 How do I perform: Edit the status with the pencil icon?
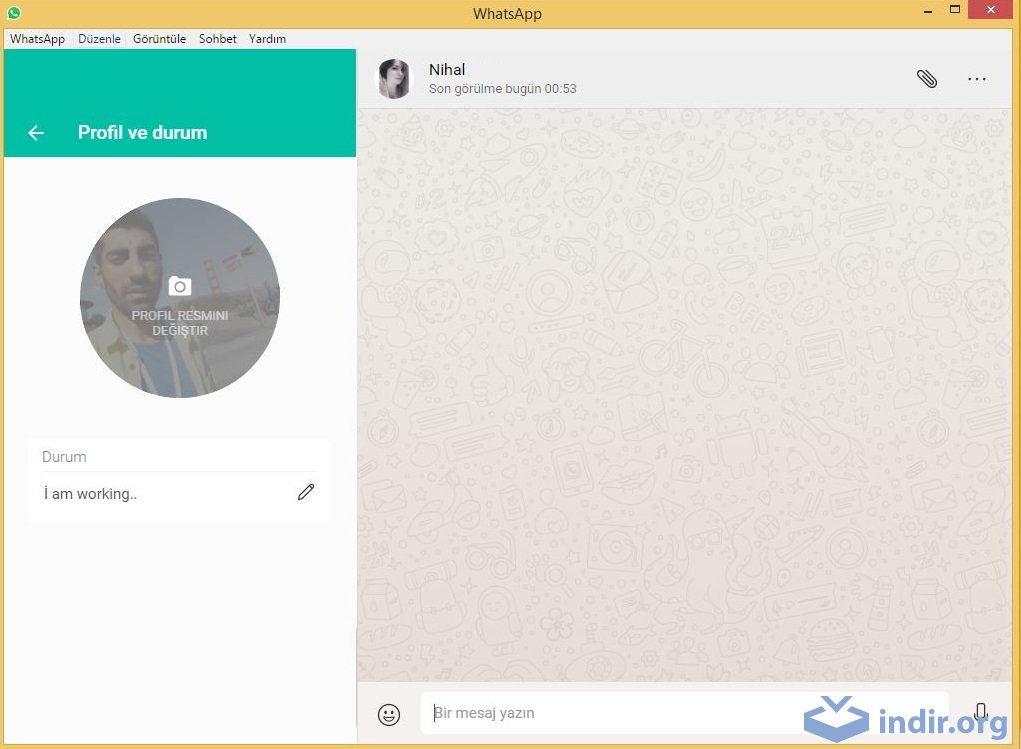[306, 492]
